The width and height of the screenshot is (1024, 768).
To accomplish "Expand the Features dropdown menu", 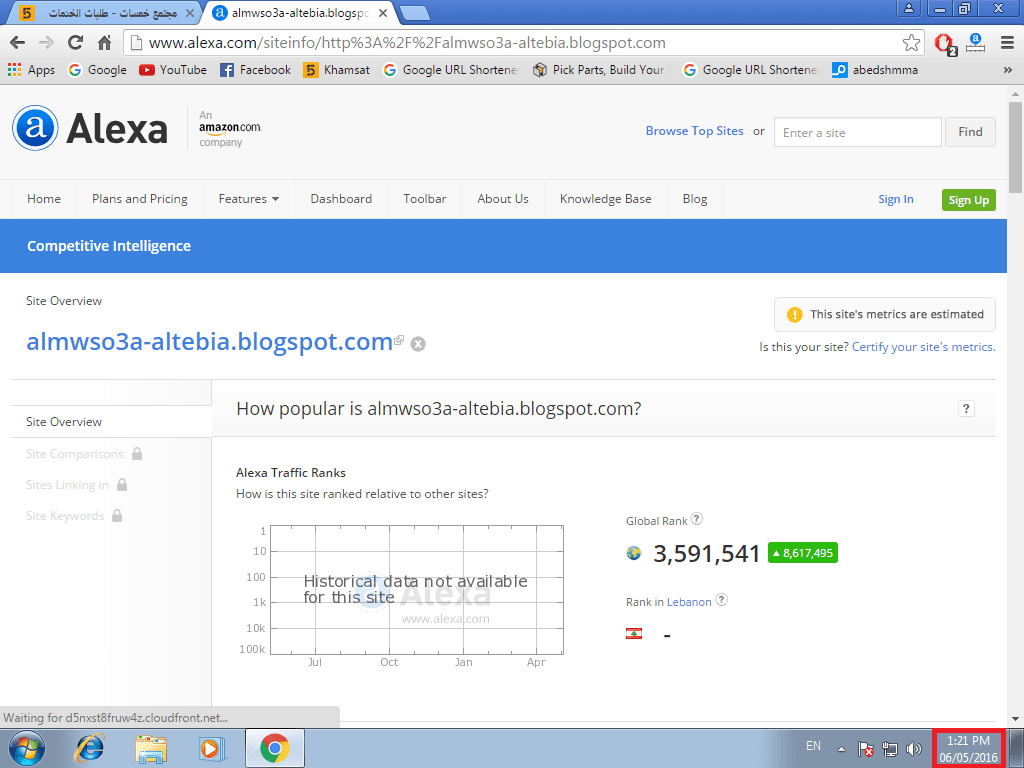I will coord(249,199).
